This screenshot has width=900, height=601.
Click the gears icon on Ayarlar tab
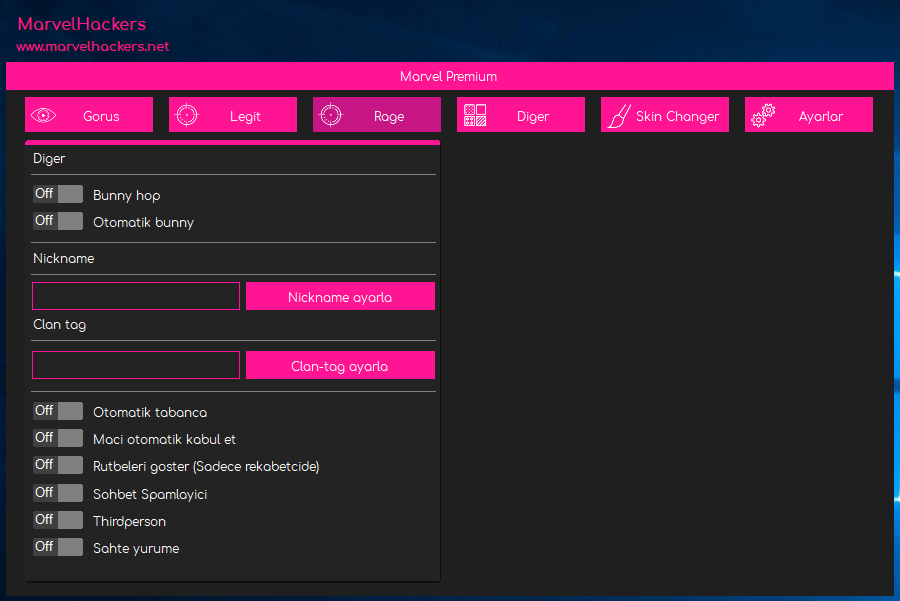coord(763,115)
